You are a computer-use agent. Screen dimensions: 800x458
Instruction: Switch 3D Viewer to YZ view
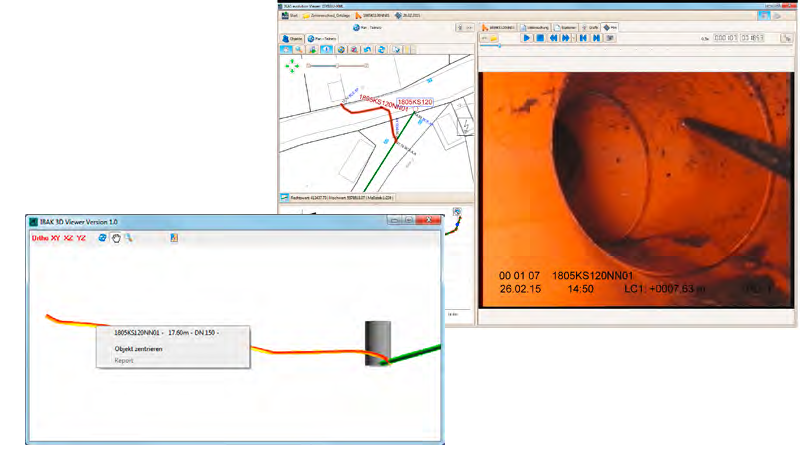pyautogui.click(x=81, y=238)
